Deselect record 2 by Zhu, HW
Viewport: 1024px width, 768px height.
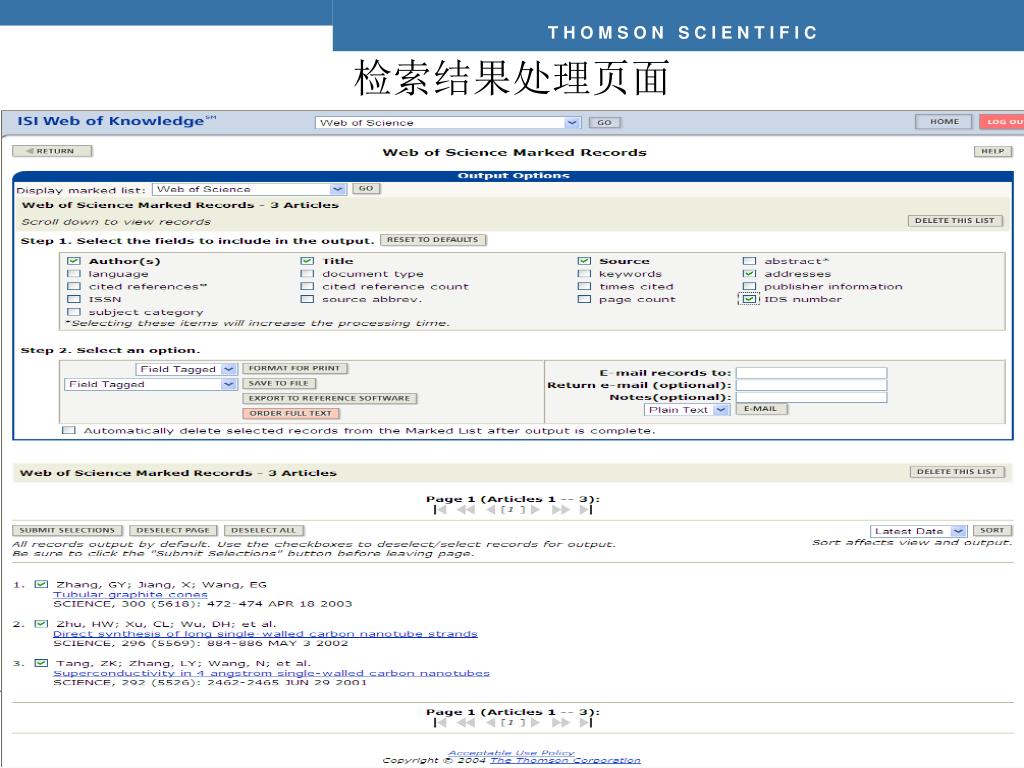click(41, 623)
